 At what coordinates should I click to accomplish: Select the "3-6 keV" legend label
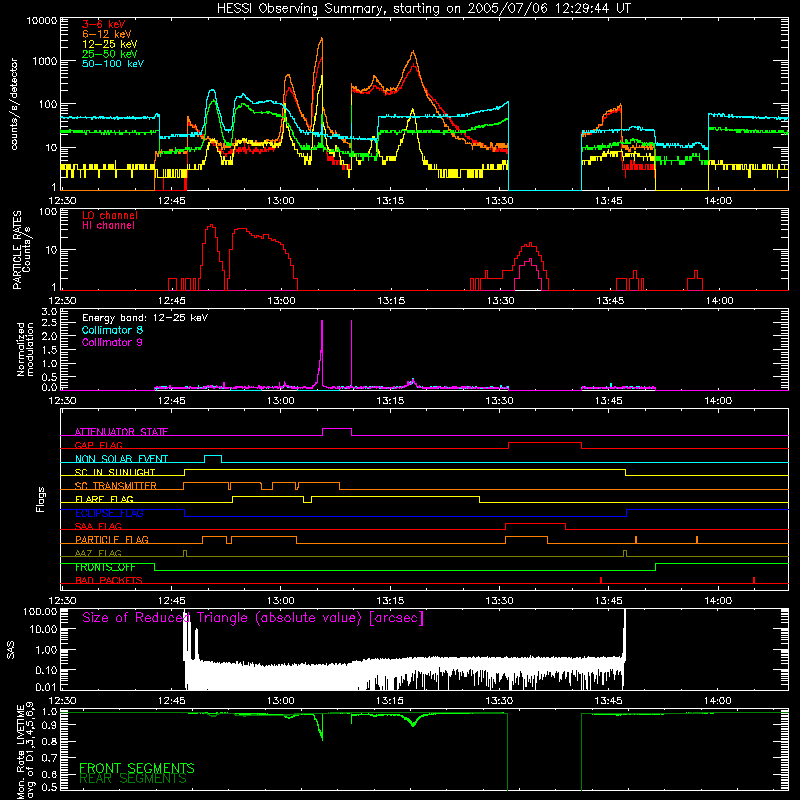pyautogui.click(x=103, y=24)
